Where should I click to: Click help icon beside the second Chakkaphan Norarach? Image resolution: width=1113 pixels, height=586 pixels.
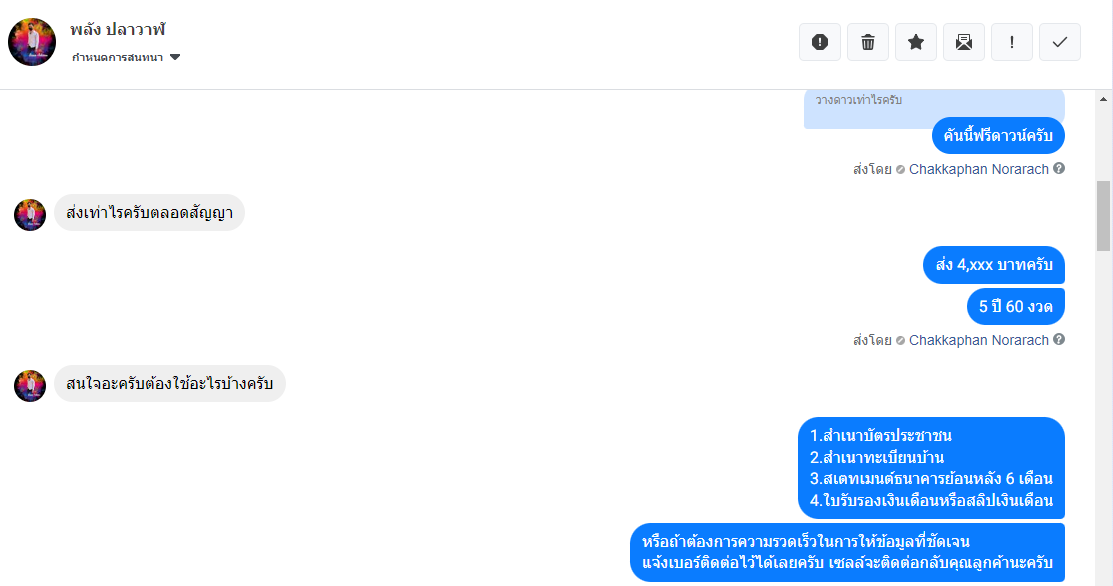tap(1059, 339)
